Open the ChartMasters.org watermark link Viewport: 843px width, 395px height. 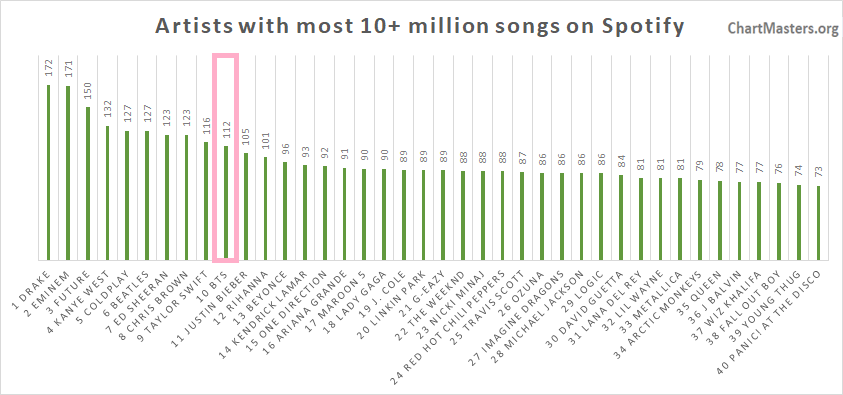[x=783, y=28]
